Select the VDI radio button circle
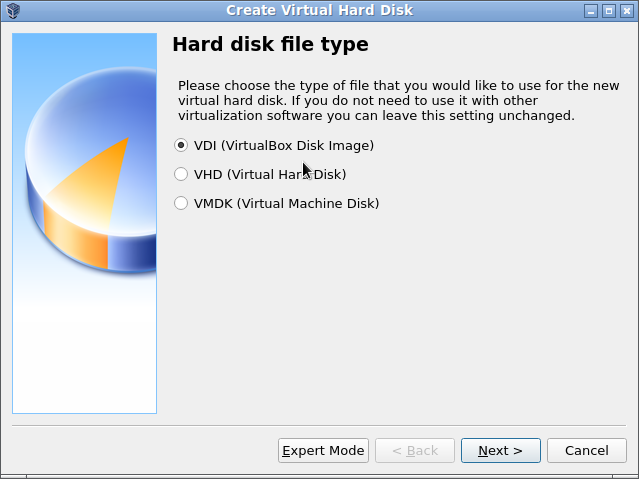This screenshot has width=639, height=479. tap(181, 145)
